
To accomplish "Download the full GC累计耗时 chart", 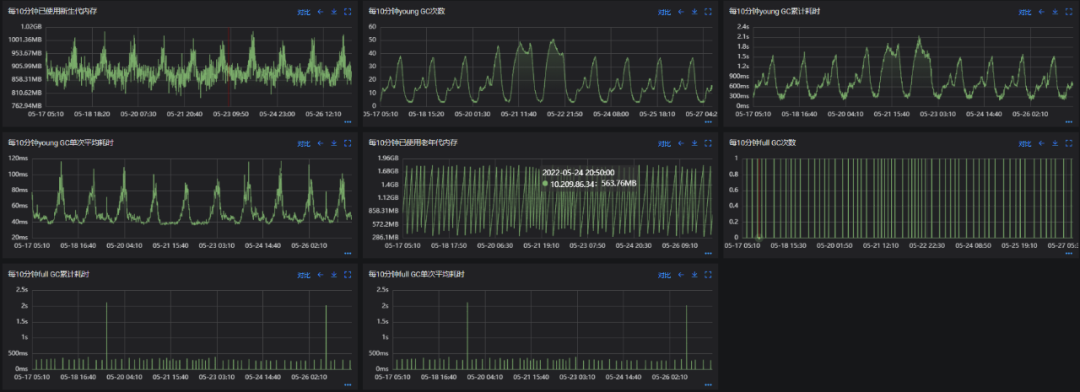I will coord(334,275).
